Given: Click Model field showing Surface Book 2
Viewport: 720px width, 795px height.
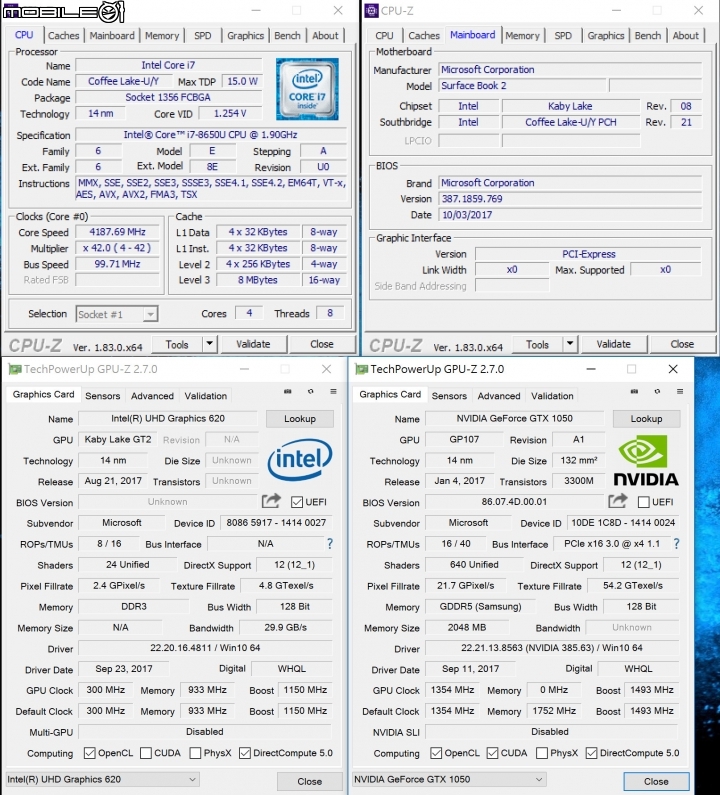Looking at the screenshot, I should (522, 86).
